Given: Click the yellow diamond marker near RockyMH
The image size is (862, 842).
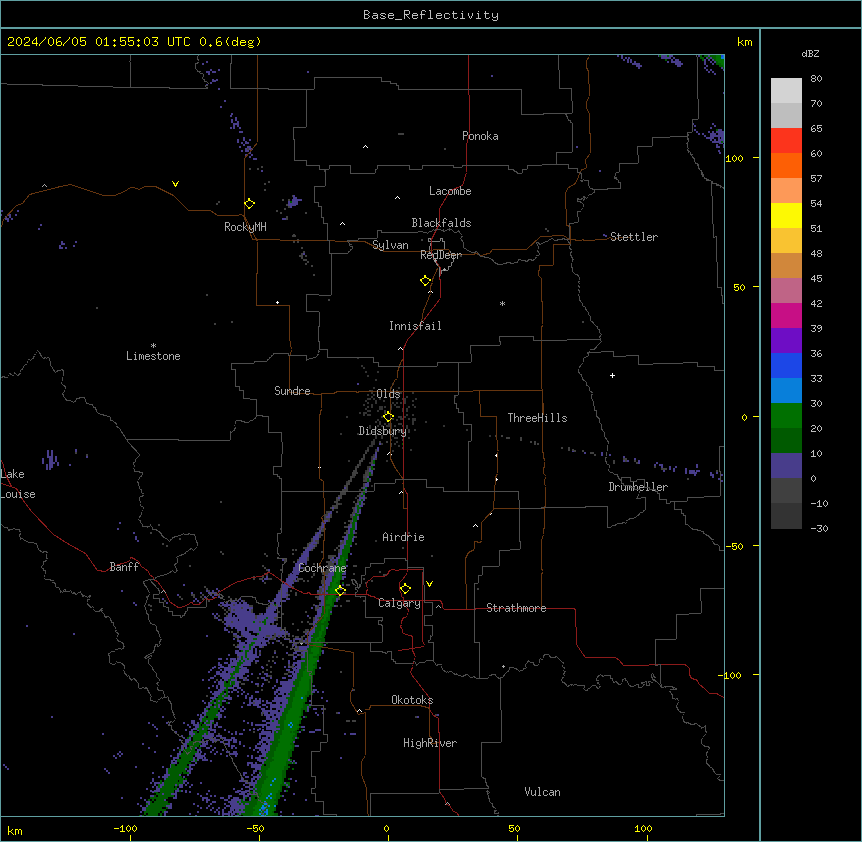Looking at the screenshot, I should click(x=249, y=204).
